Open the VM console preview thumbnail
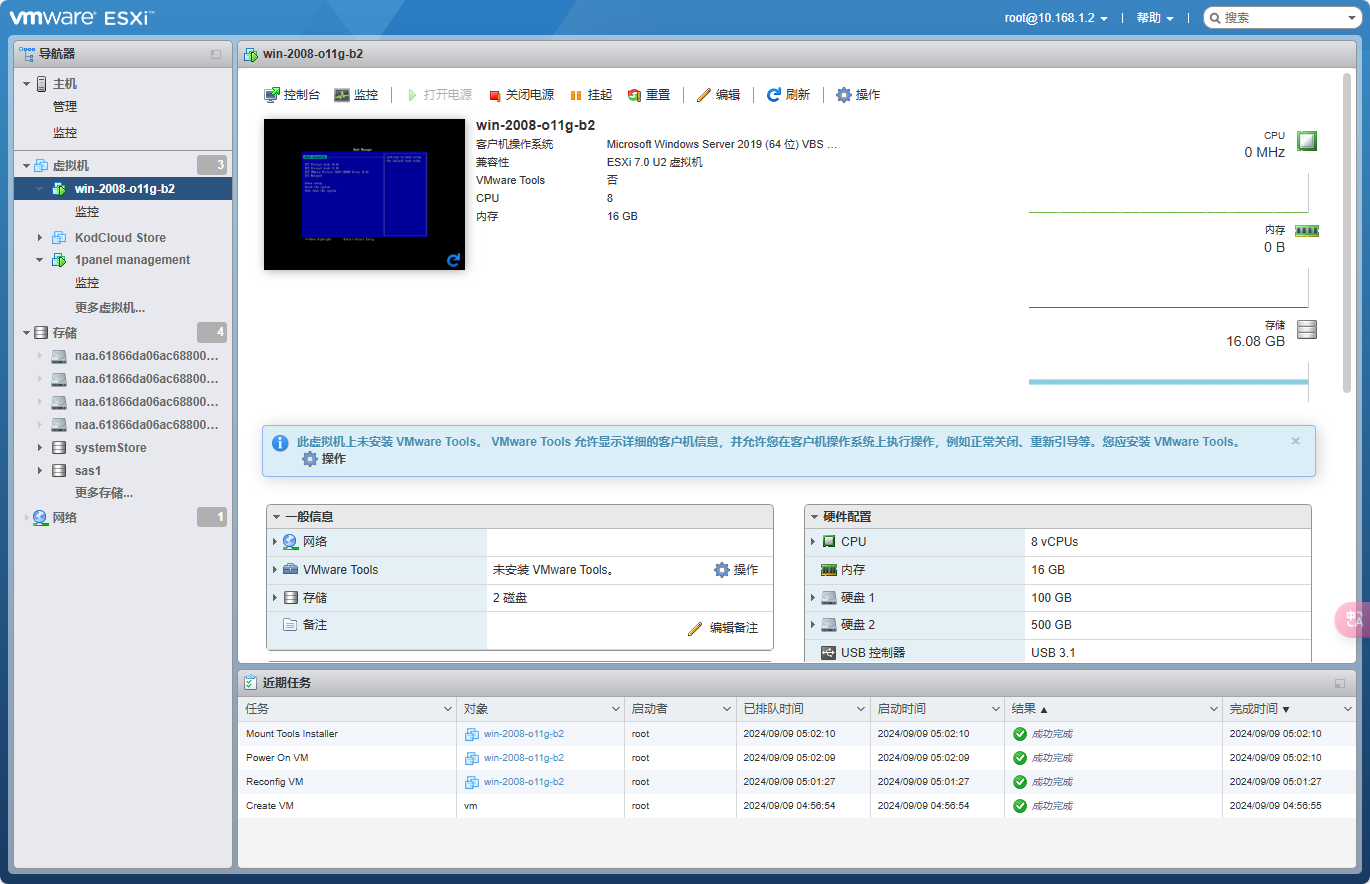The width and height of the screenshot is (1370, 884). tap(364, 194)
